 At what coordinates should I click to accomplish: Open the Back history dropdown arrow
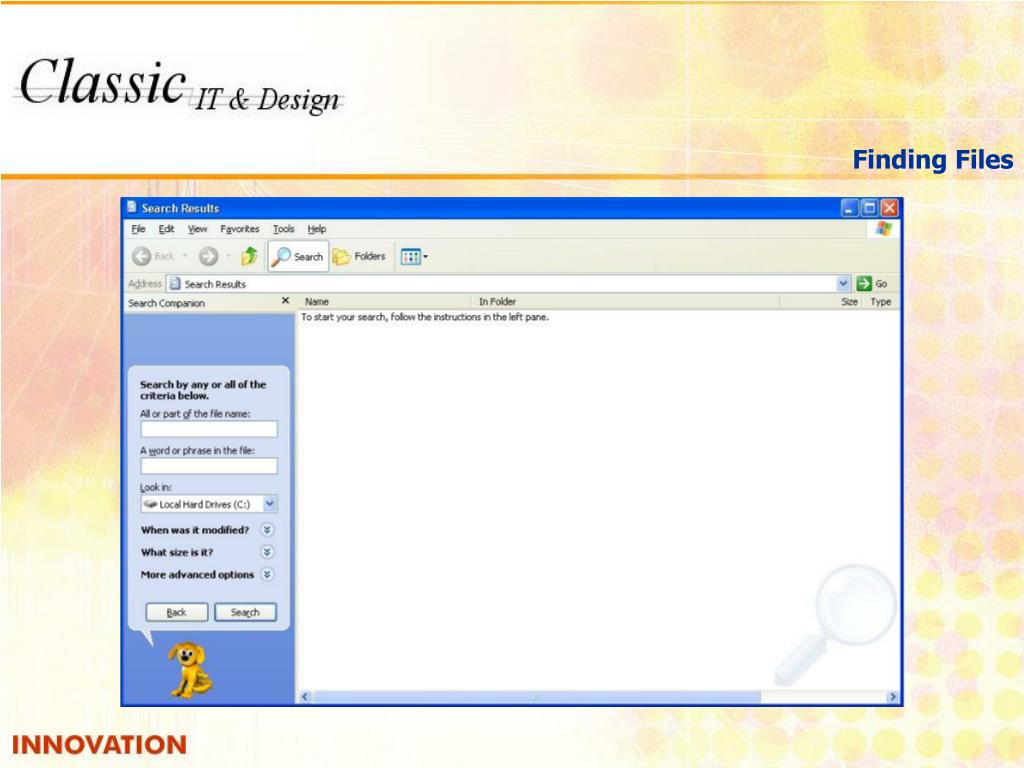tap(185, 256)
